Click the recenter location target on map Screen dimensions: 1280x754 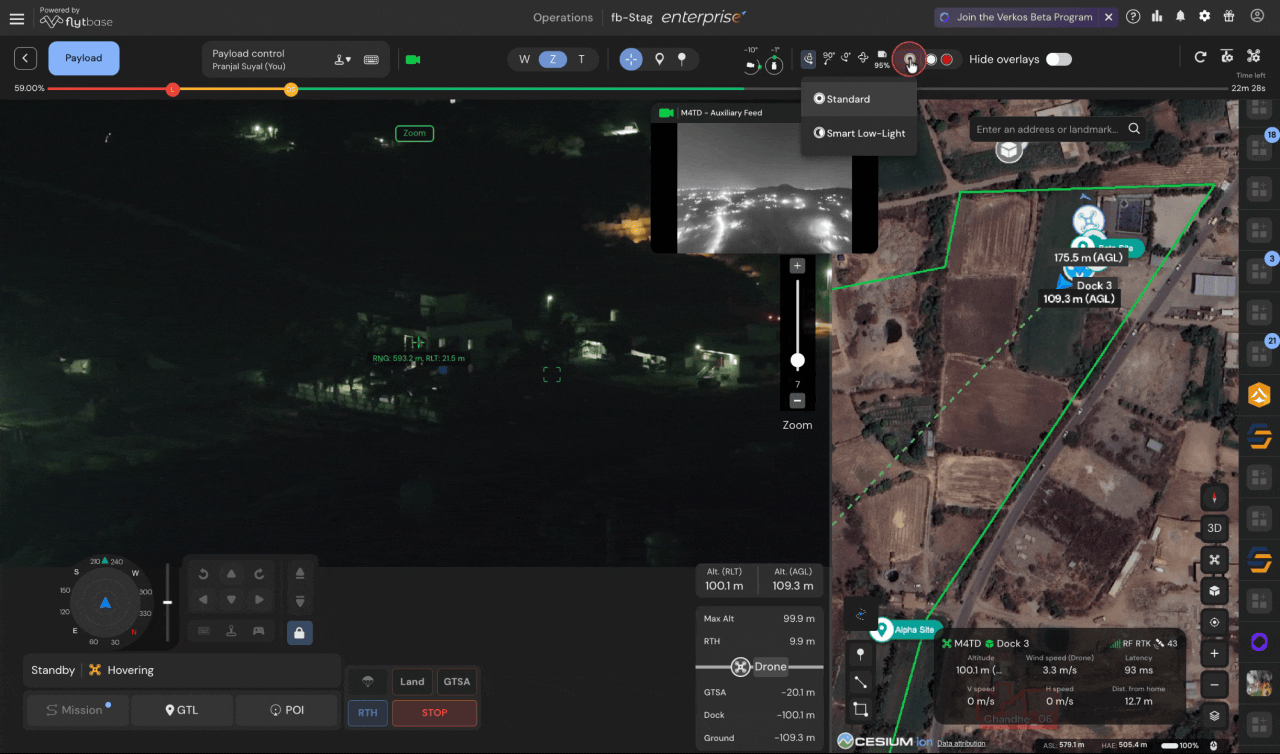(1215, 622)
